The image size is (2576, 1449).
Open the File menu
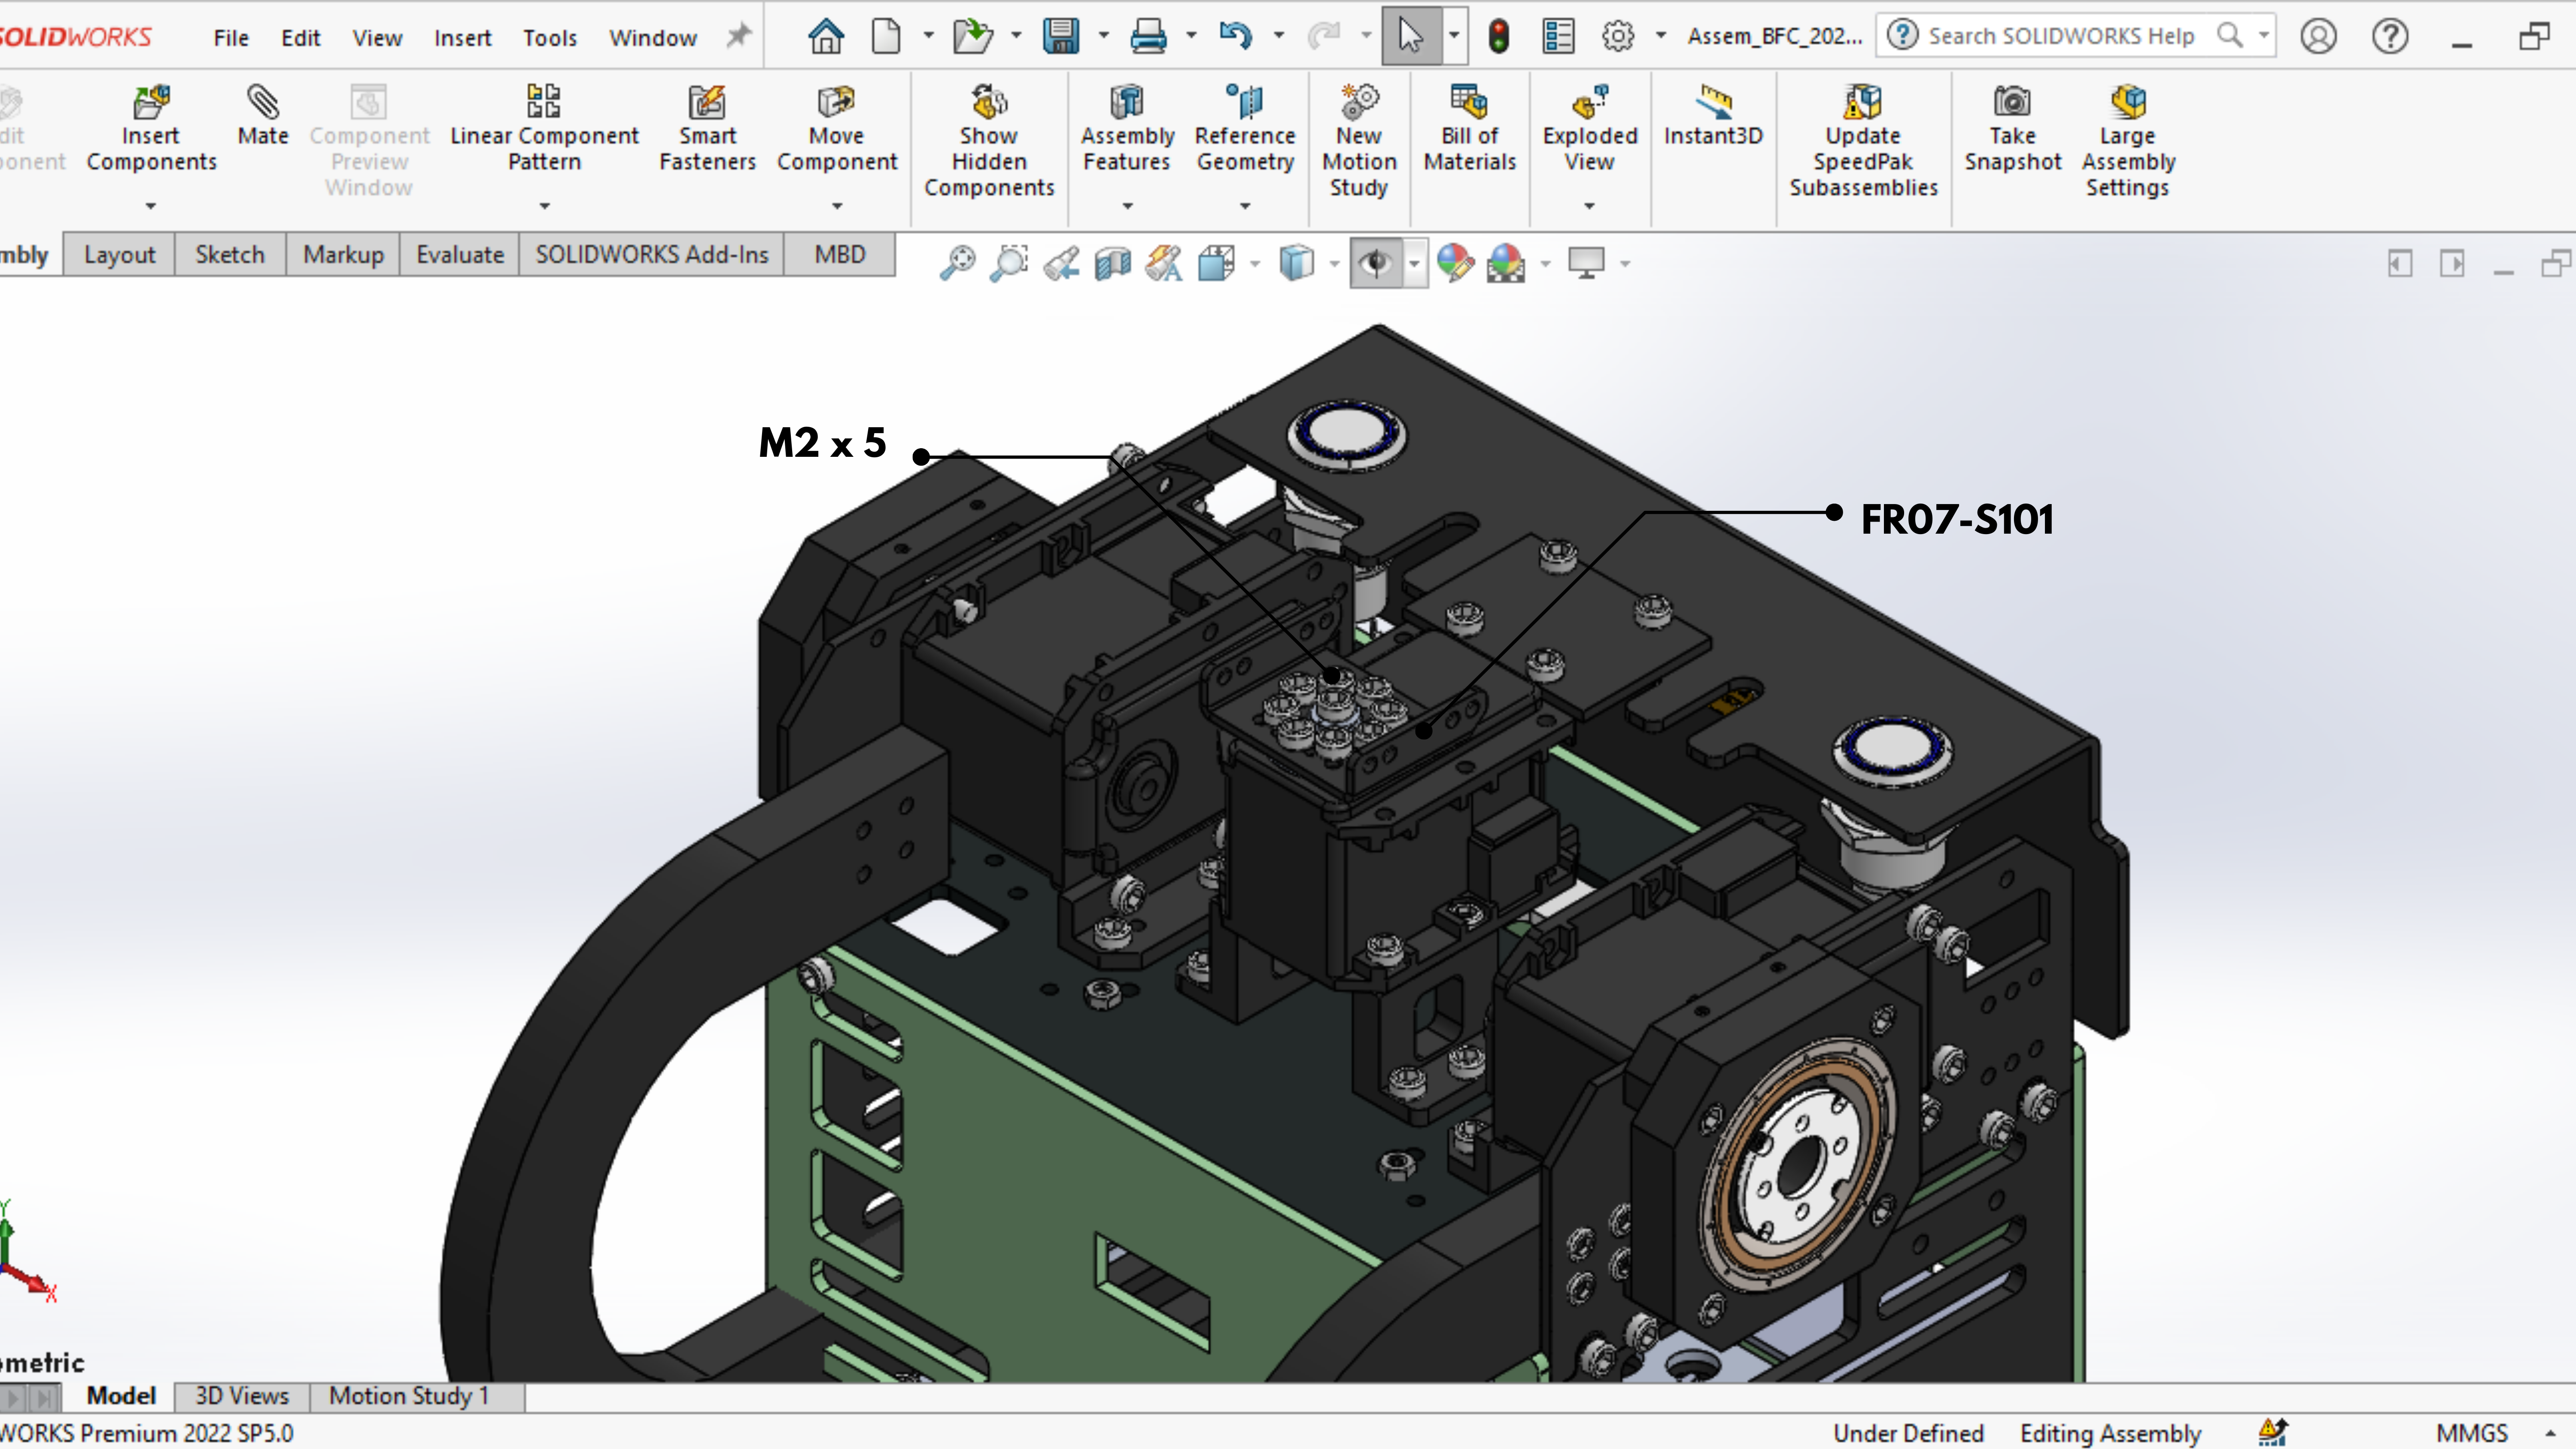click(x=231, y=38)
